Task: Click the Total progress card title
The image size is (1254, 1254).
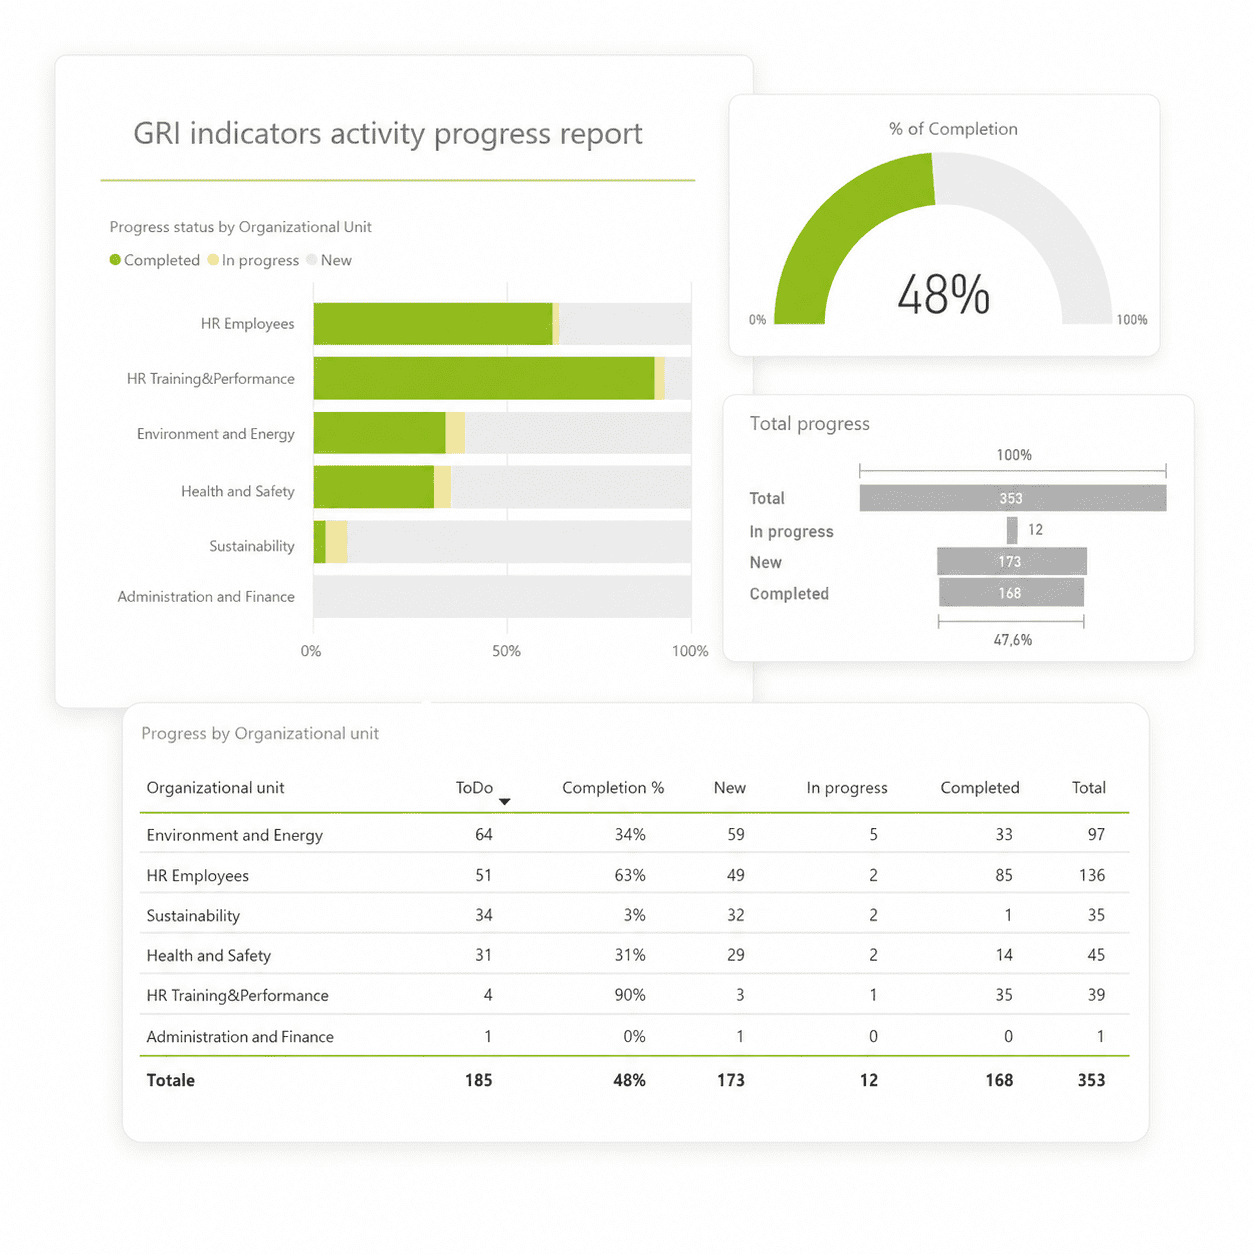Action: 810,424
